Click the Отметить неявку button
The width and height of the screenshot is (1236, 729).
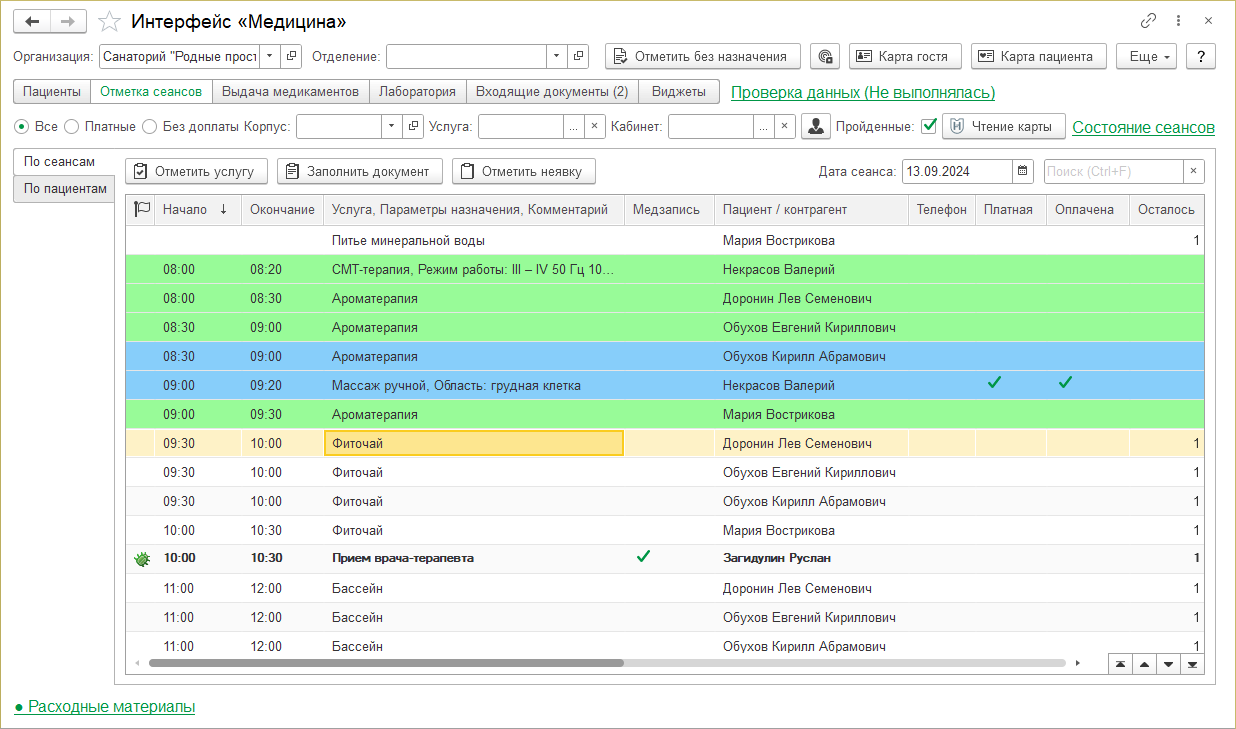pyautogui.click(x=524, y=171)
